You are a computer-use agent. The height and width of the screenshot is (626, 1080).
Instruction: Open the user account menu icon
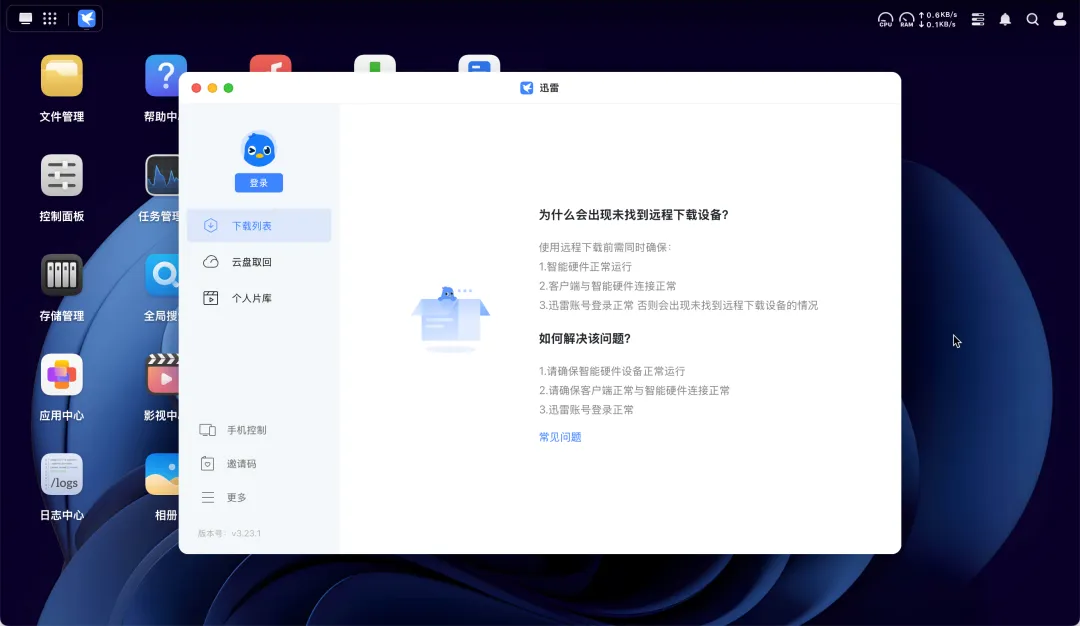[1060, 19]
